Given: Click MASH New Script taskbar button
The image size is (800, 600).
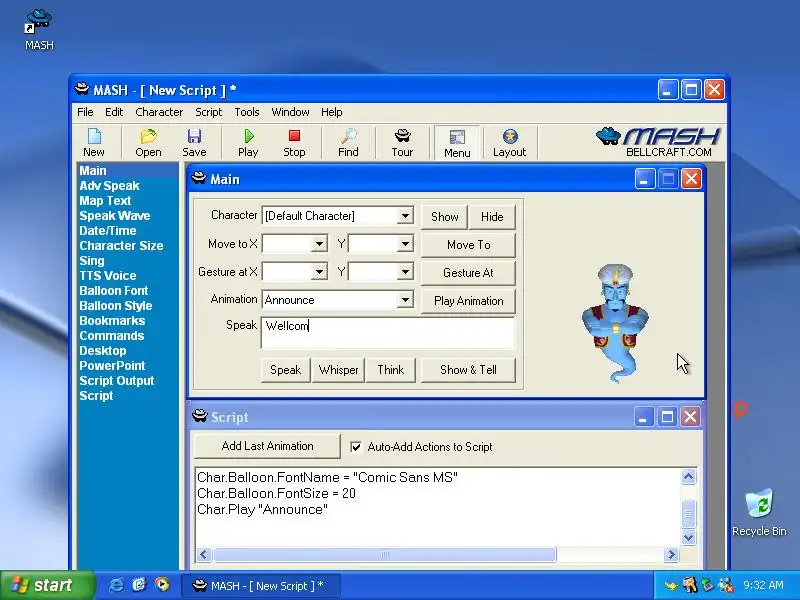Looking at the screenshot, I should click(x=261, y=586).
